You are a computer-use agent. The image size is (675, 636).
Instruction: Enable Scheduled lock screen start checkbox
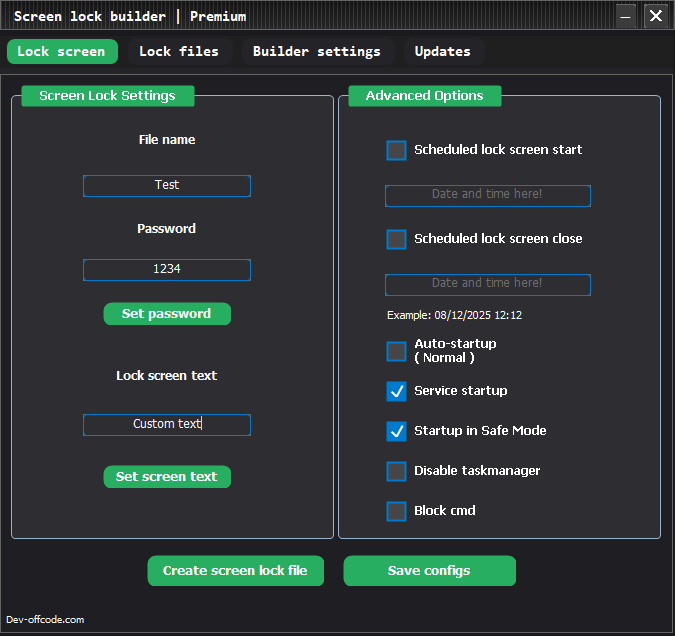(396, 150)
